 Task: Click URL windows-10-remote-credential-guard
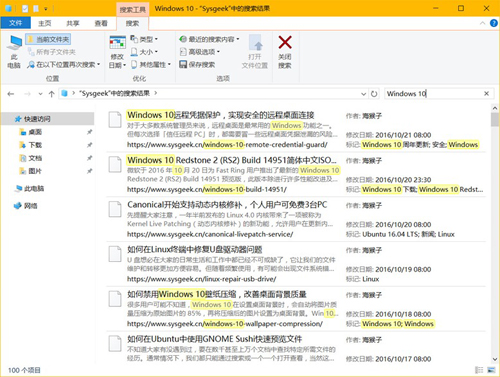[x=227, y=145]
